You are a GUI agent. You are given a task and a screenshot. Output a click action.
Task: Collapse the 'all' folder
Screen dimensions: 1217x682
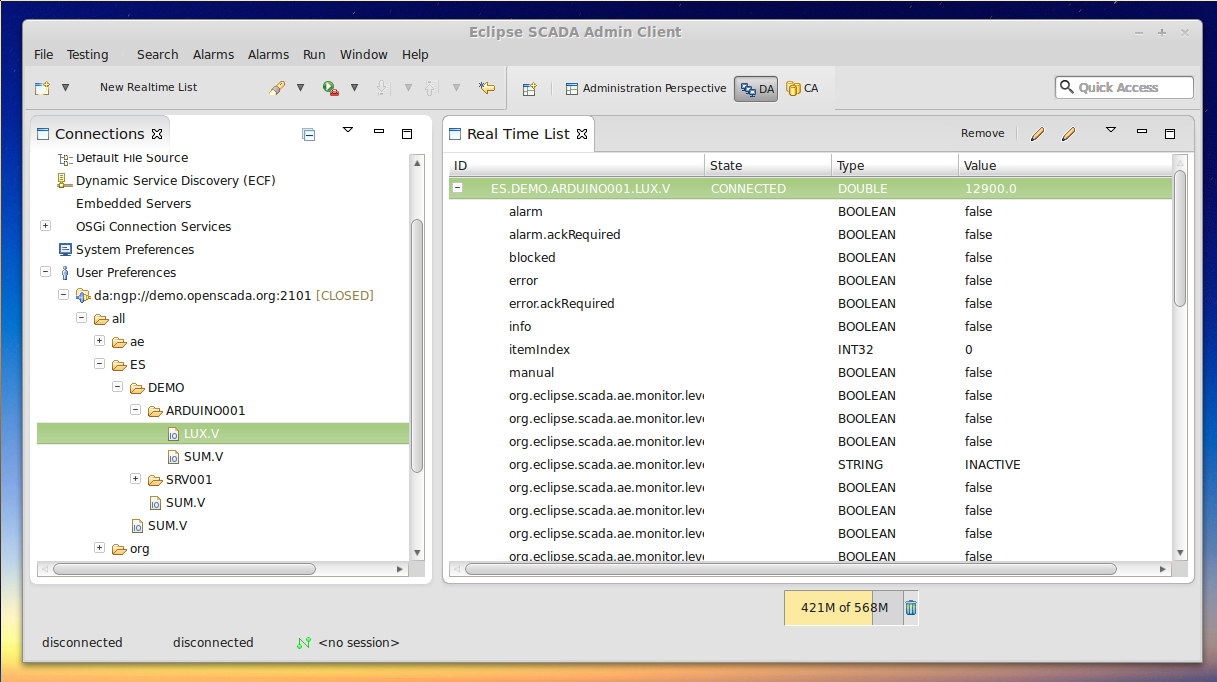tap(81, 318)
